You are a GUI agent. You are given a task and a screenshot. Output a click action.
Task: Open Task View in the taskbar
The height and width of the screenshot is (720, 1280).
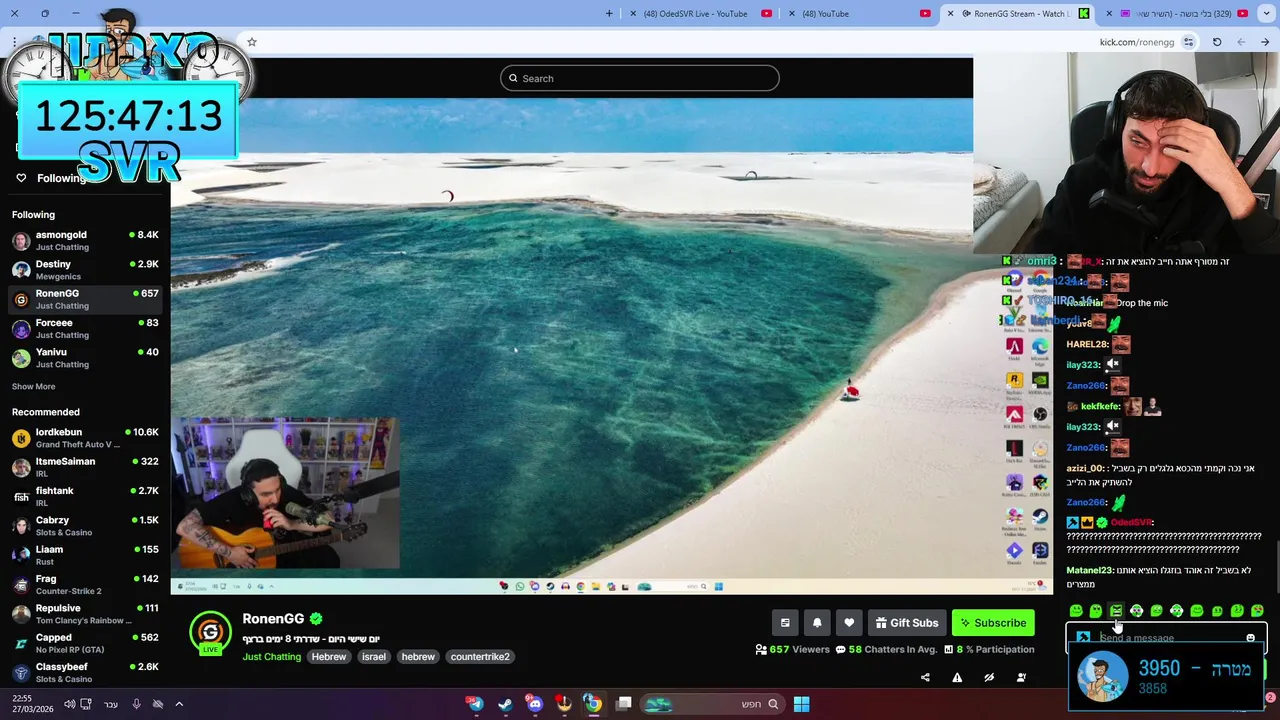pyautogui.click(x=624, y=704)
